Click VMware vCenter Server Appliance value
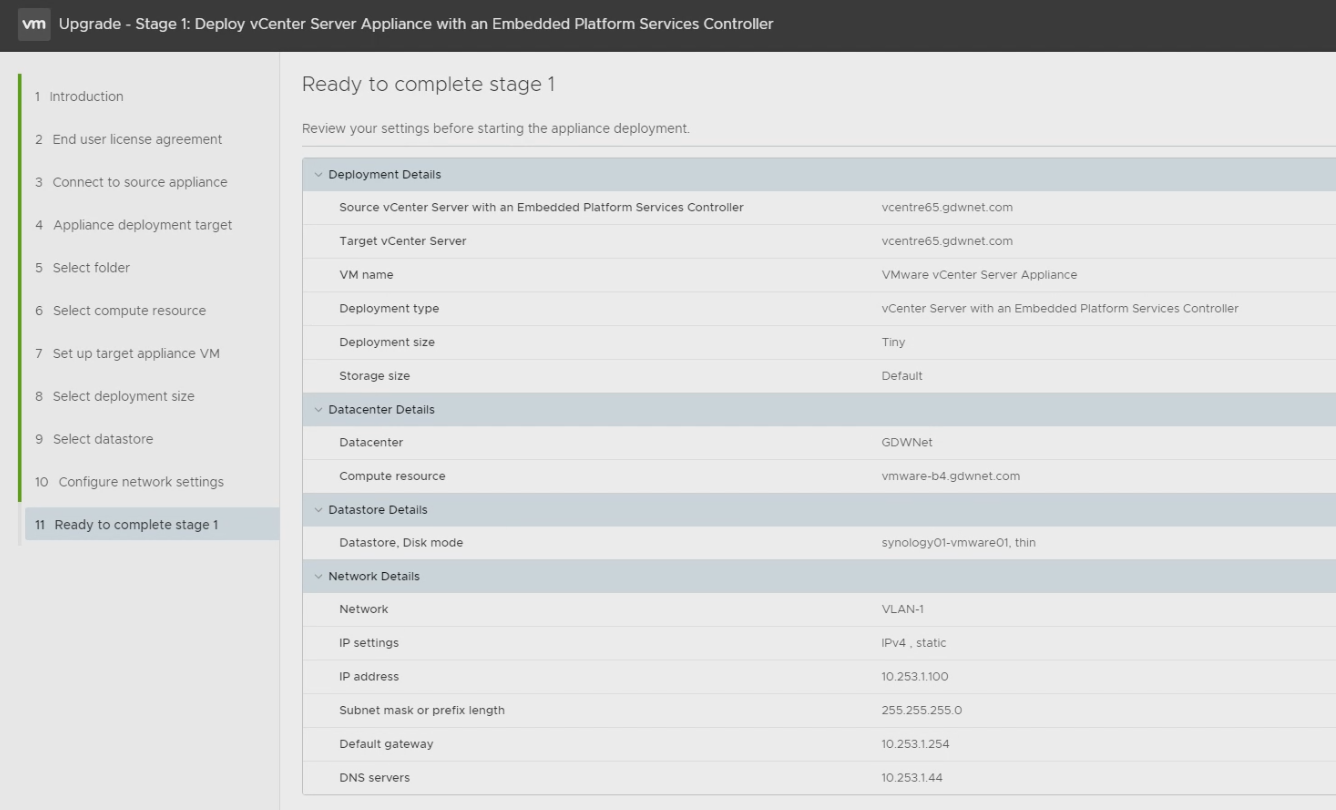 coord(979,275)
